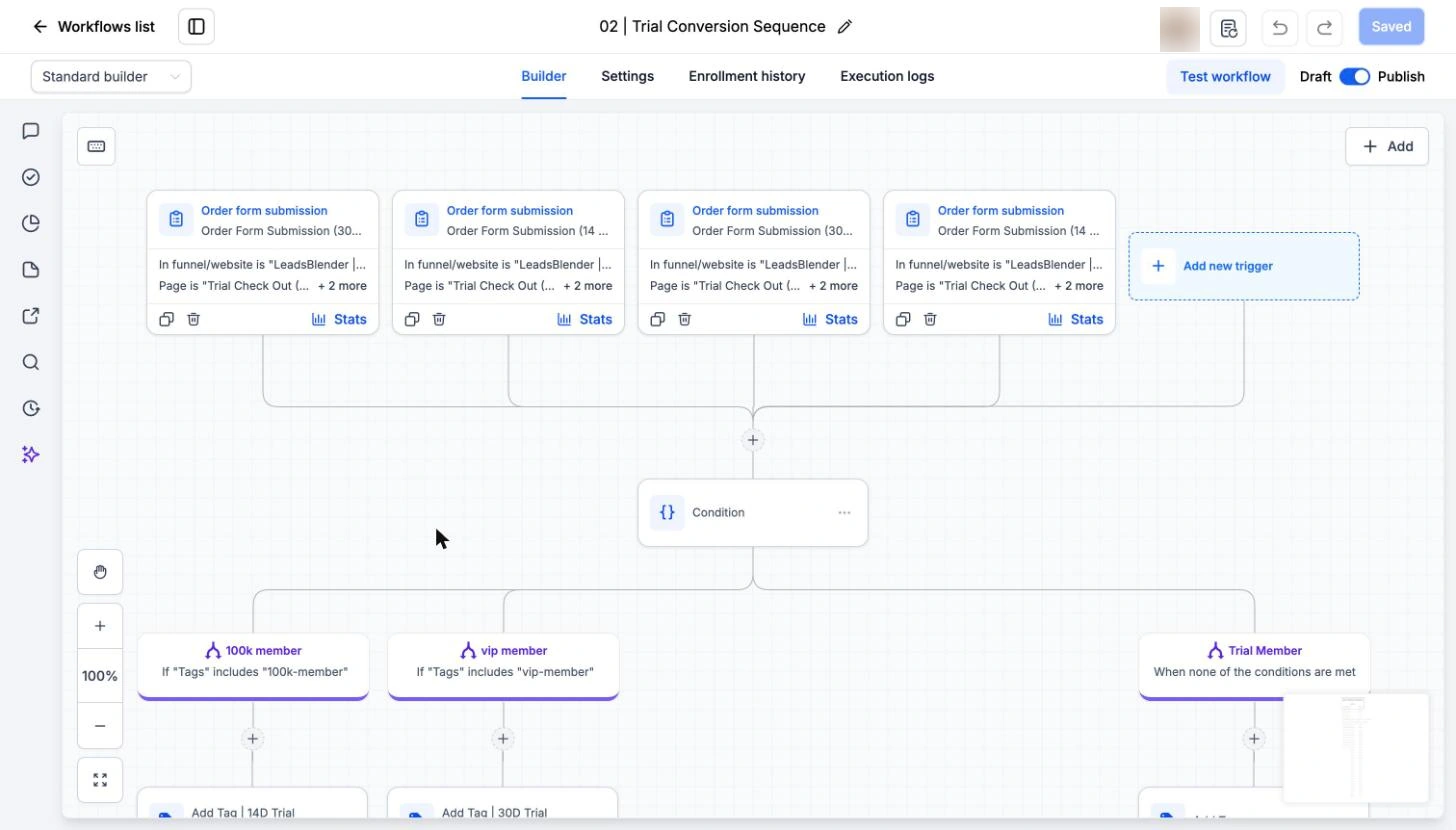Click the workflow minimap thumbnail

point(1356,748)
